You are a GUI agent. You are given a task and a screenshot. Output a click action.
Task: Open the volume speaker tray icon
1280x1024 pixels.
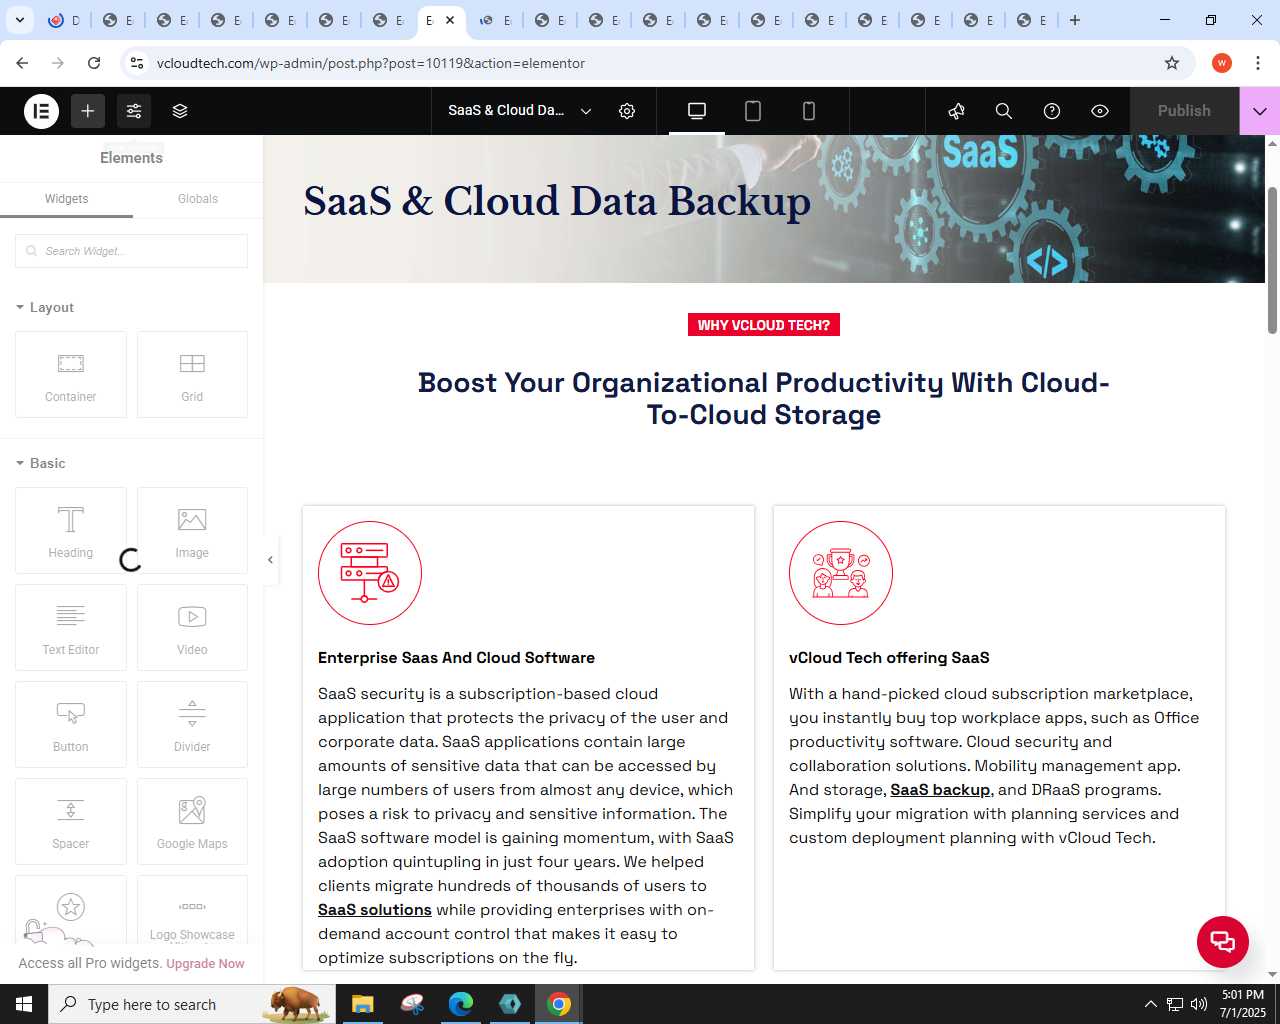(1199, 1004)
